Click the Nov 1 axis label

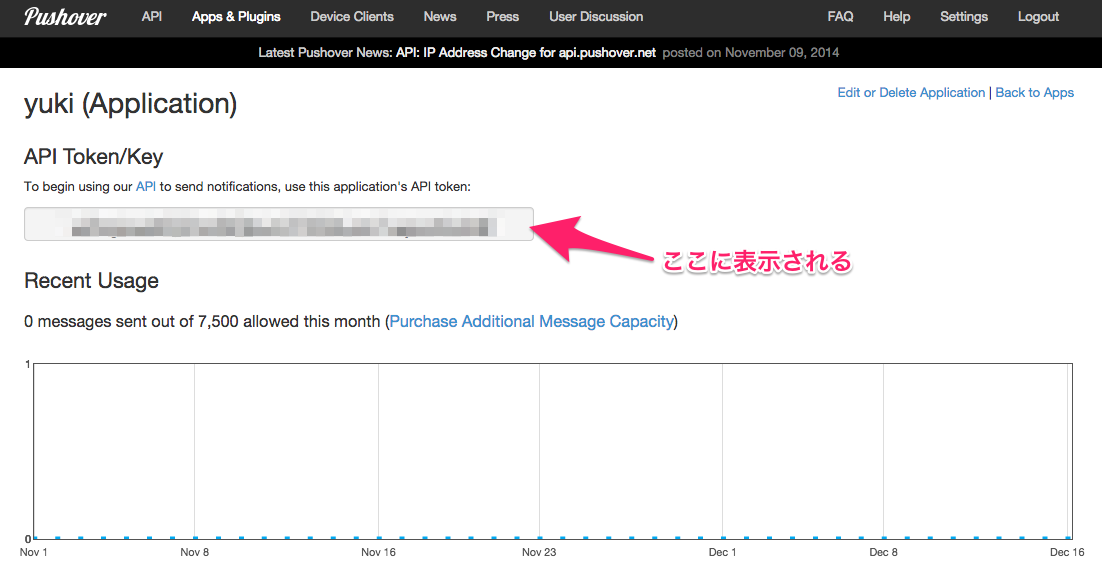(33, 552)
